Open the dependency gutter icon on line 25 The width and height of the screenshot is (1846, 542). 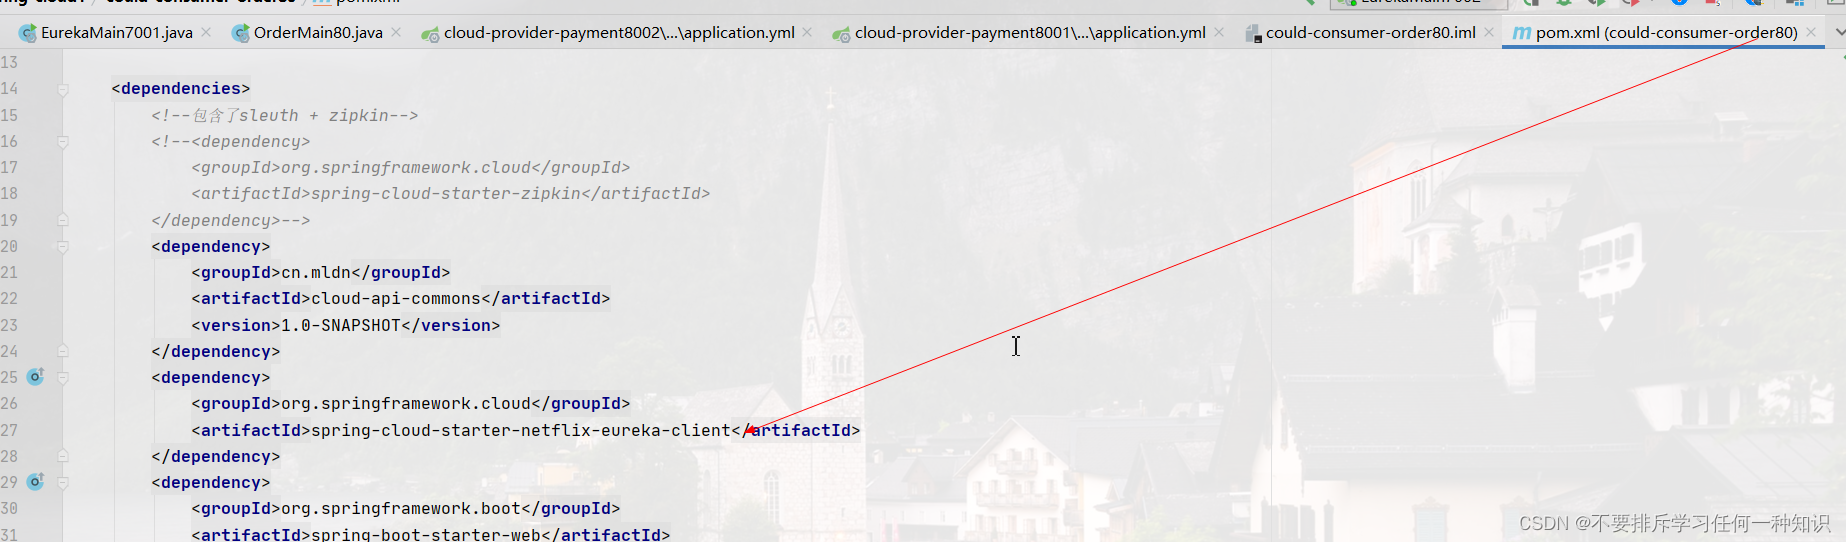(35, 377)
